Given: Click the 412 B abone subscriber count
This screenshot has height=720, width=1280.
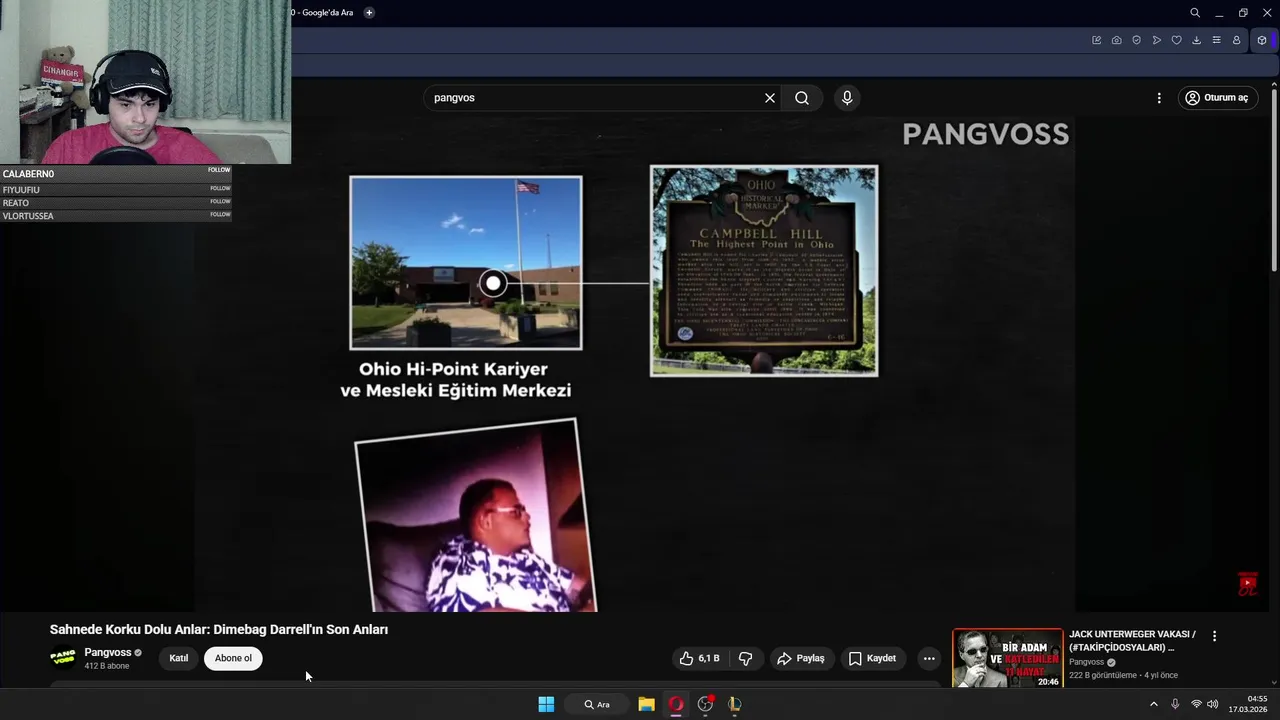Looking at the screenshot, I should (x=107, y=666).
